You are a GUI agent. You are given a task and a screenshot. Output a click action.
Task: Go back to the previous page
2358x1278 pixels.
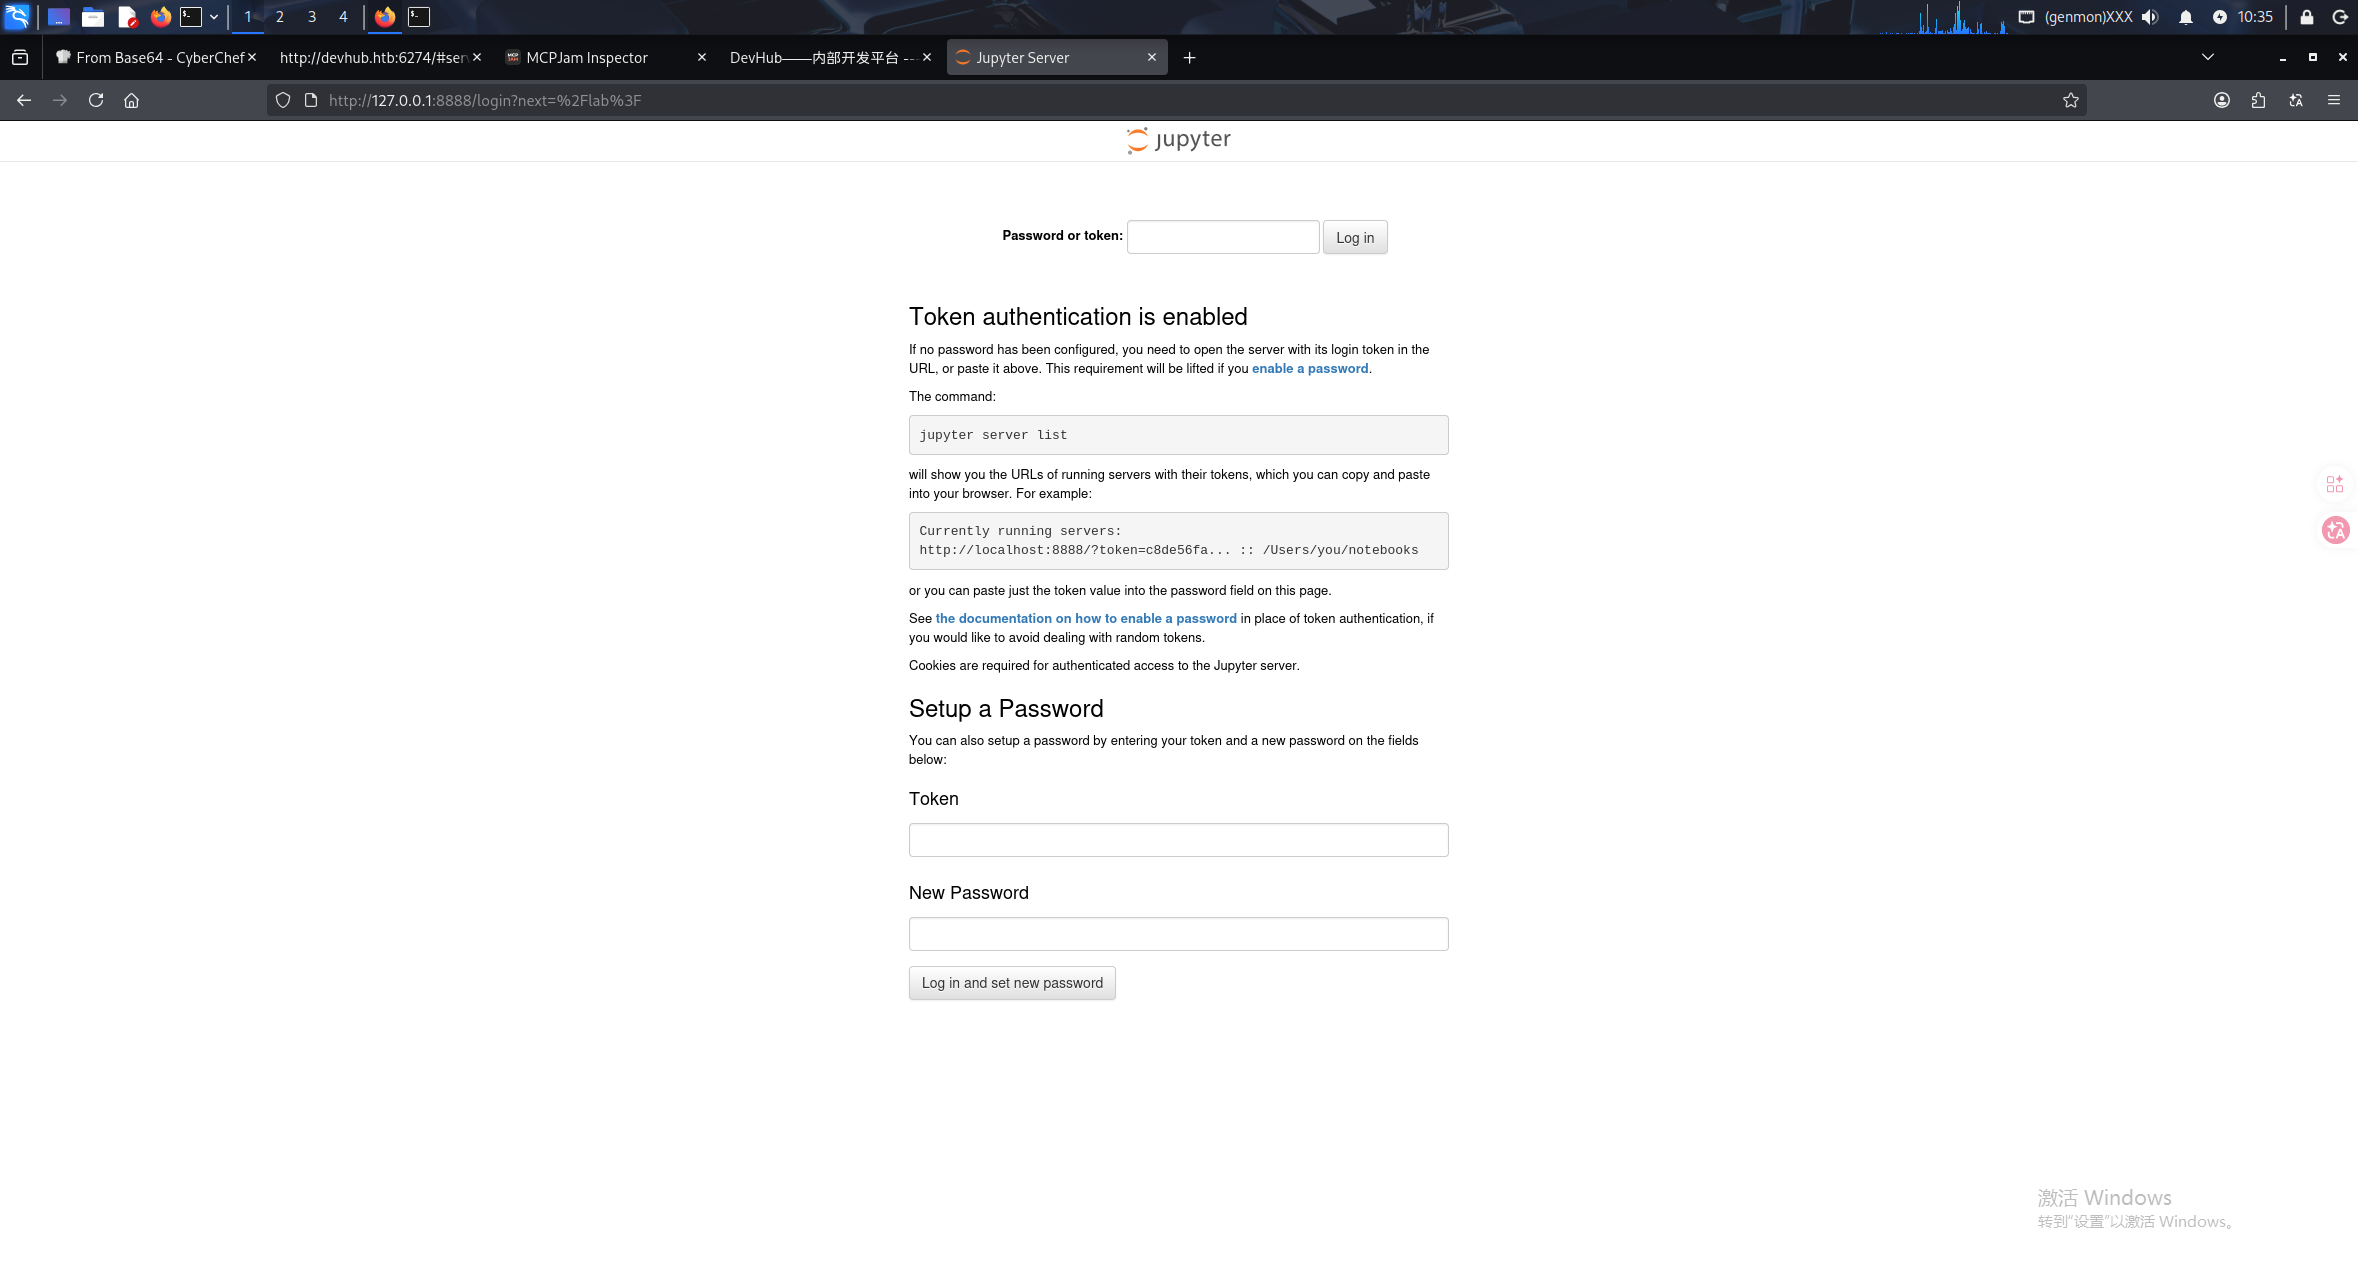pos(24,100)
